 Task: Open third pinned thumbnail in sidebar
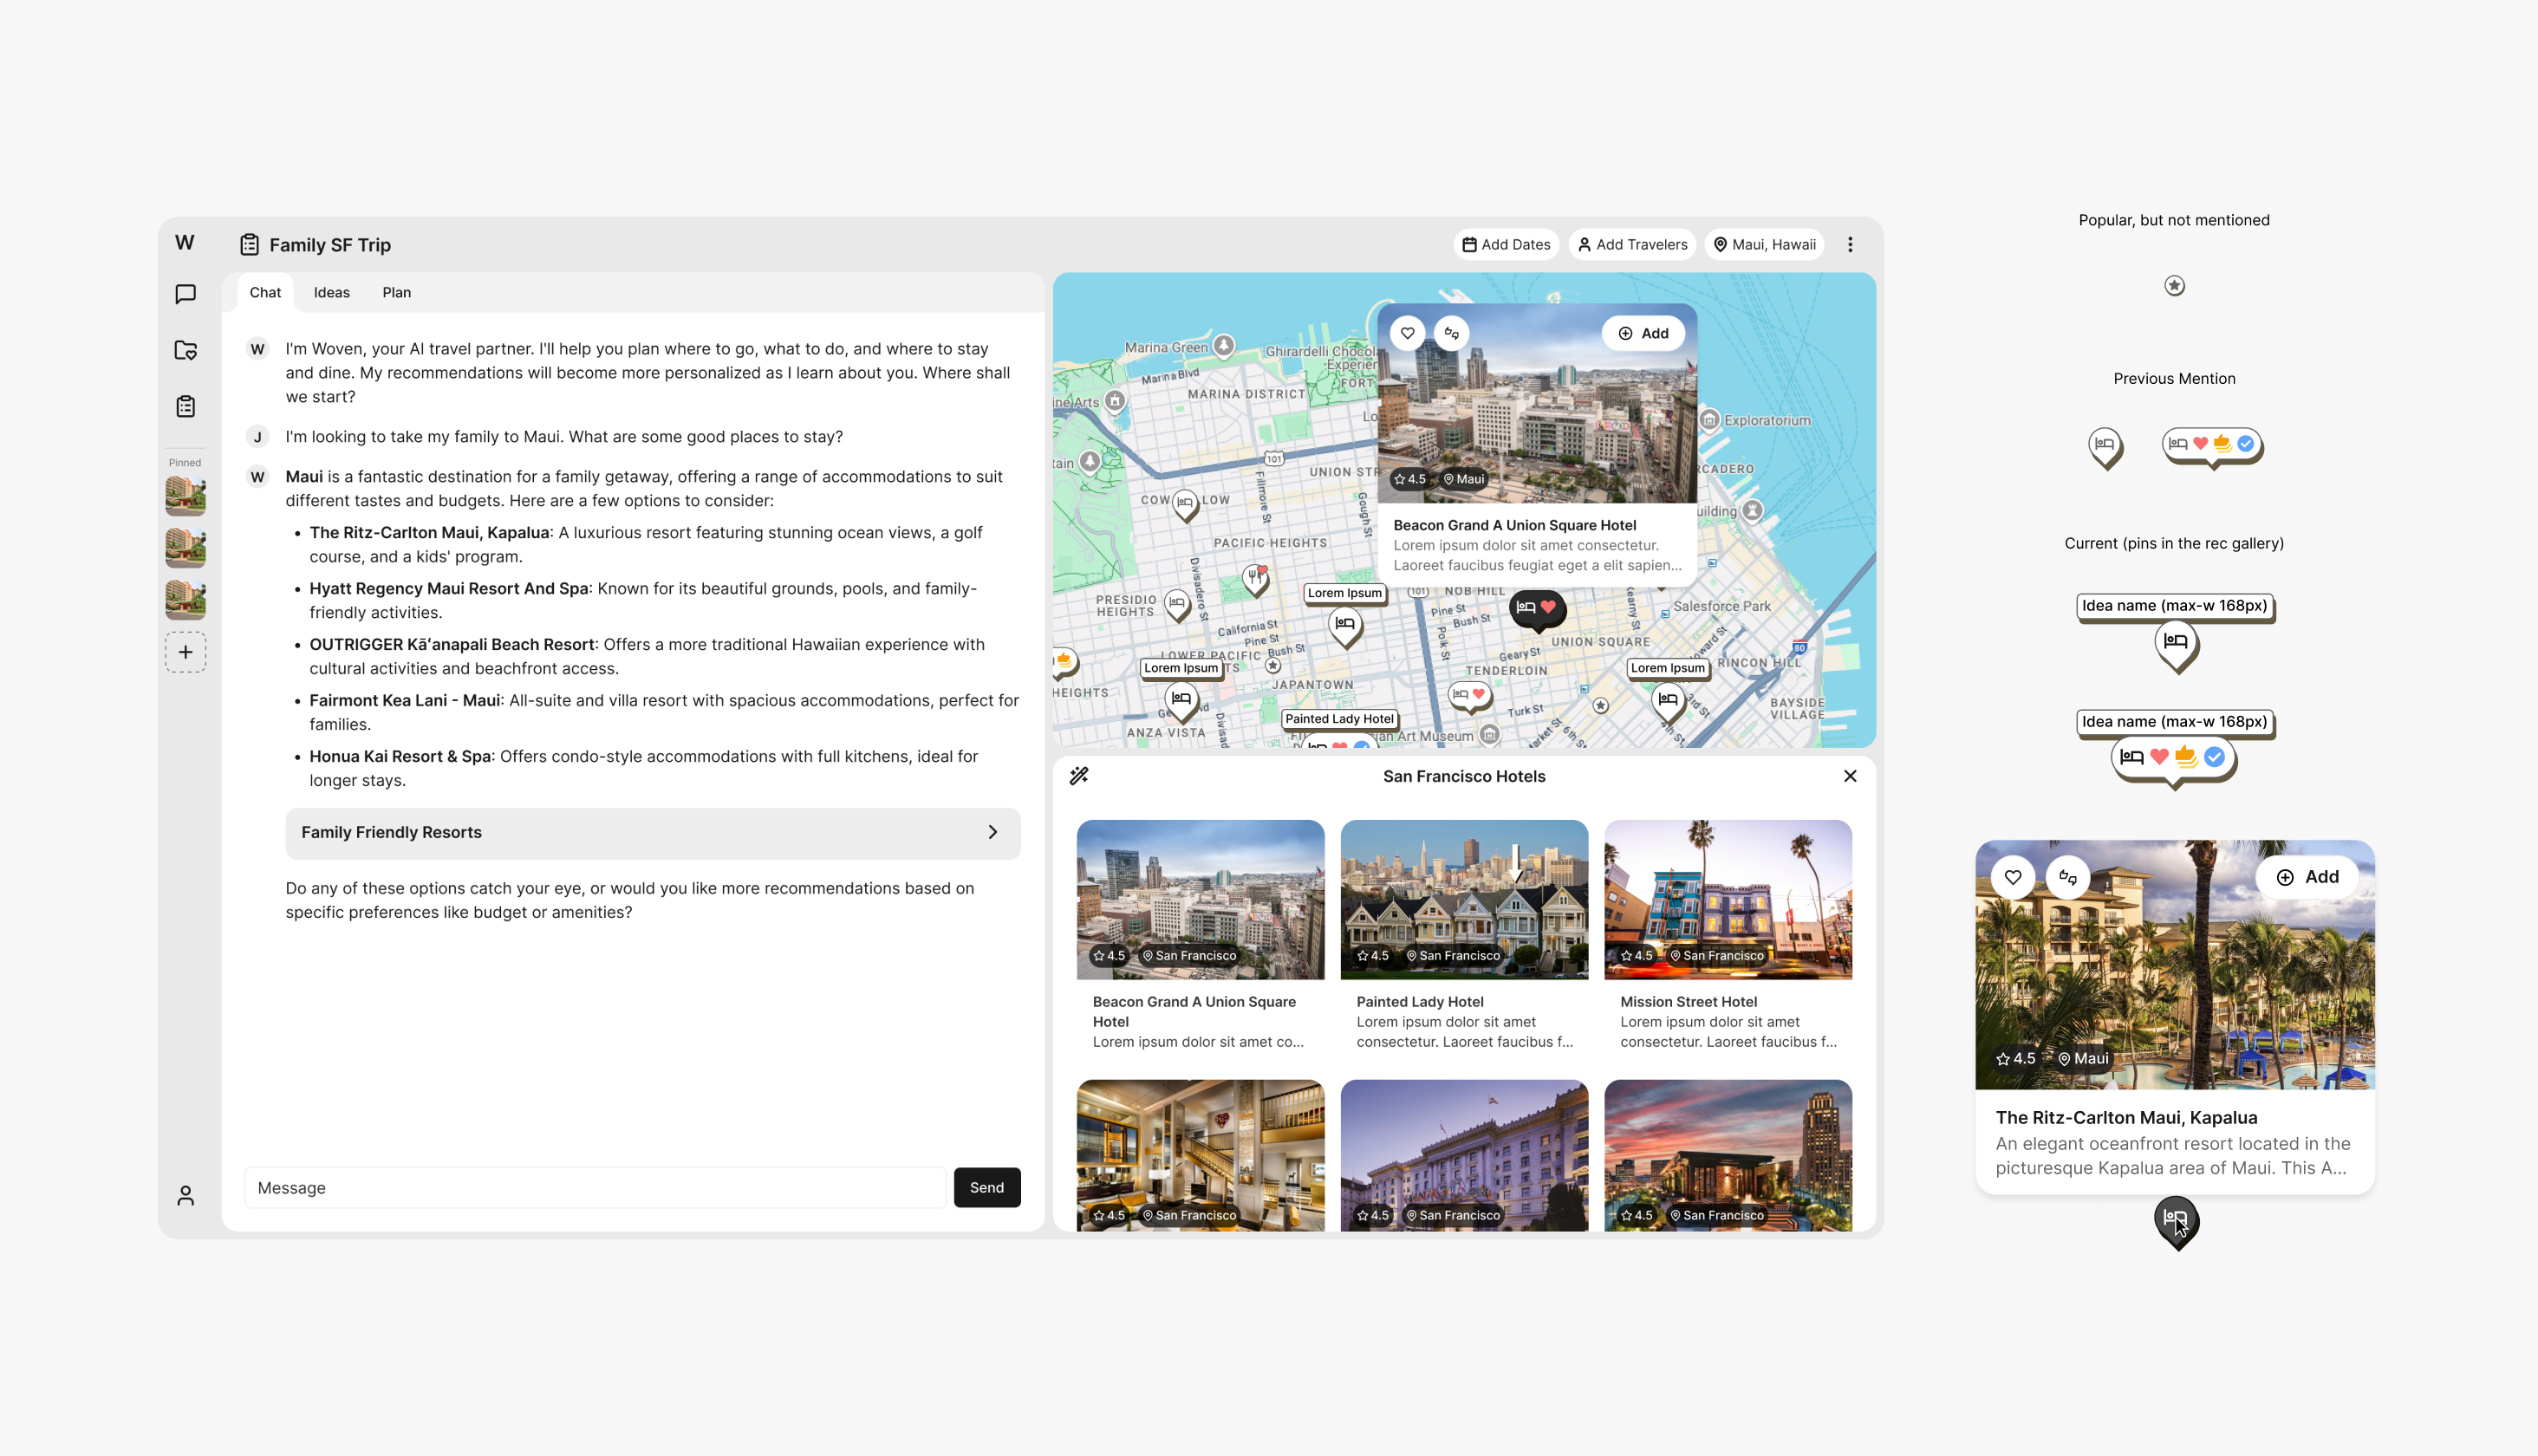185,600
